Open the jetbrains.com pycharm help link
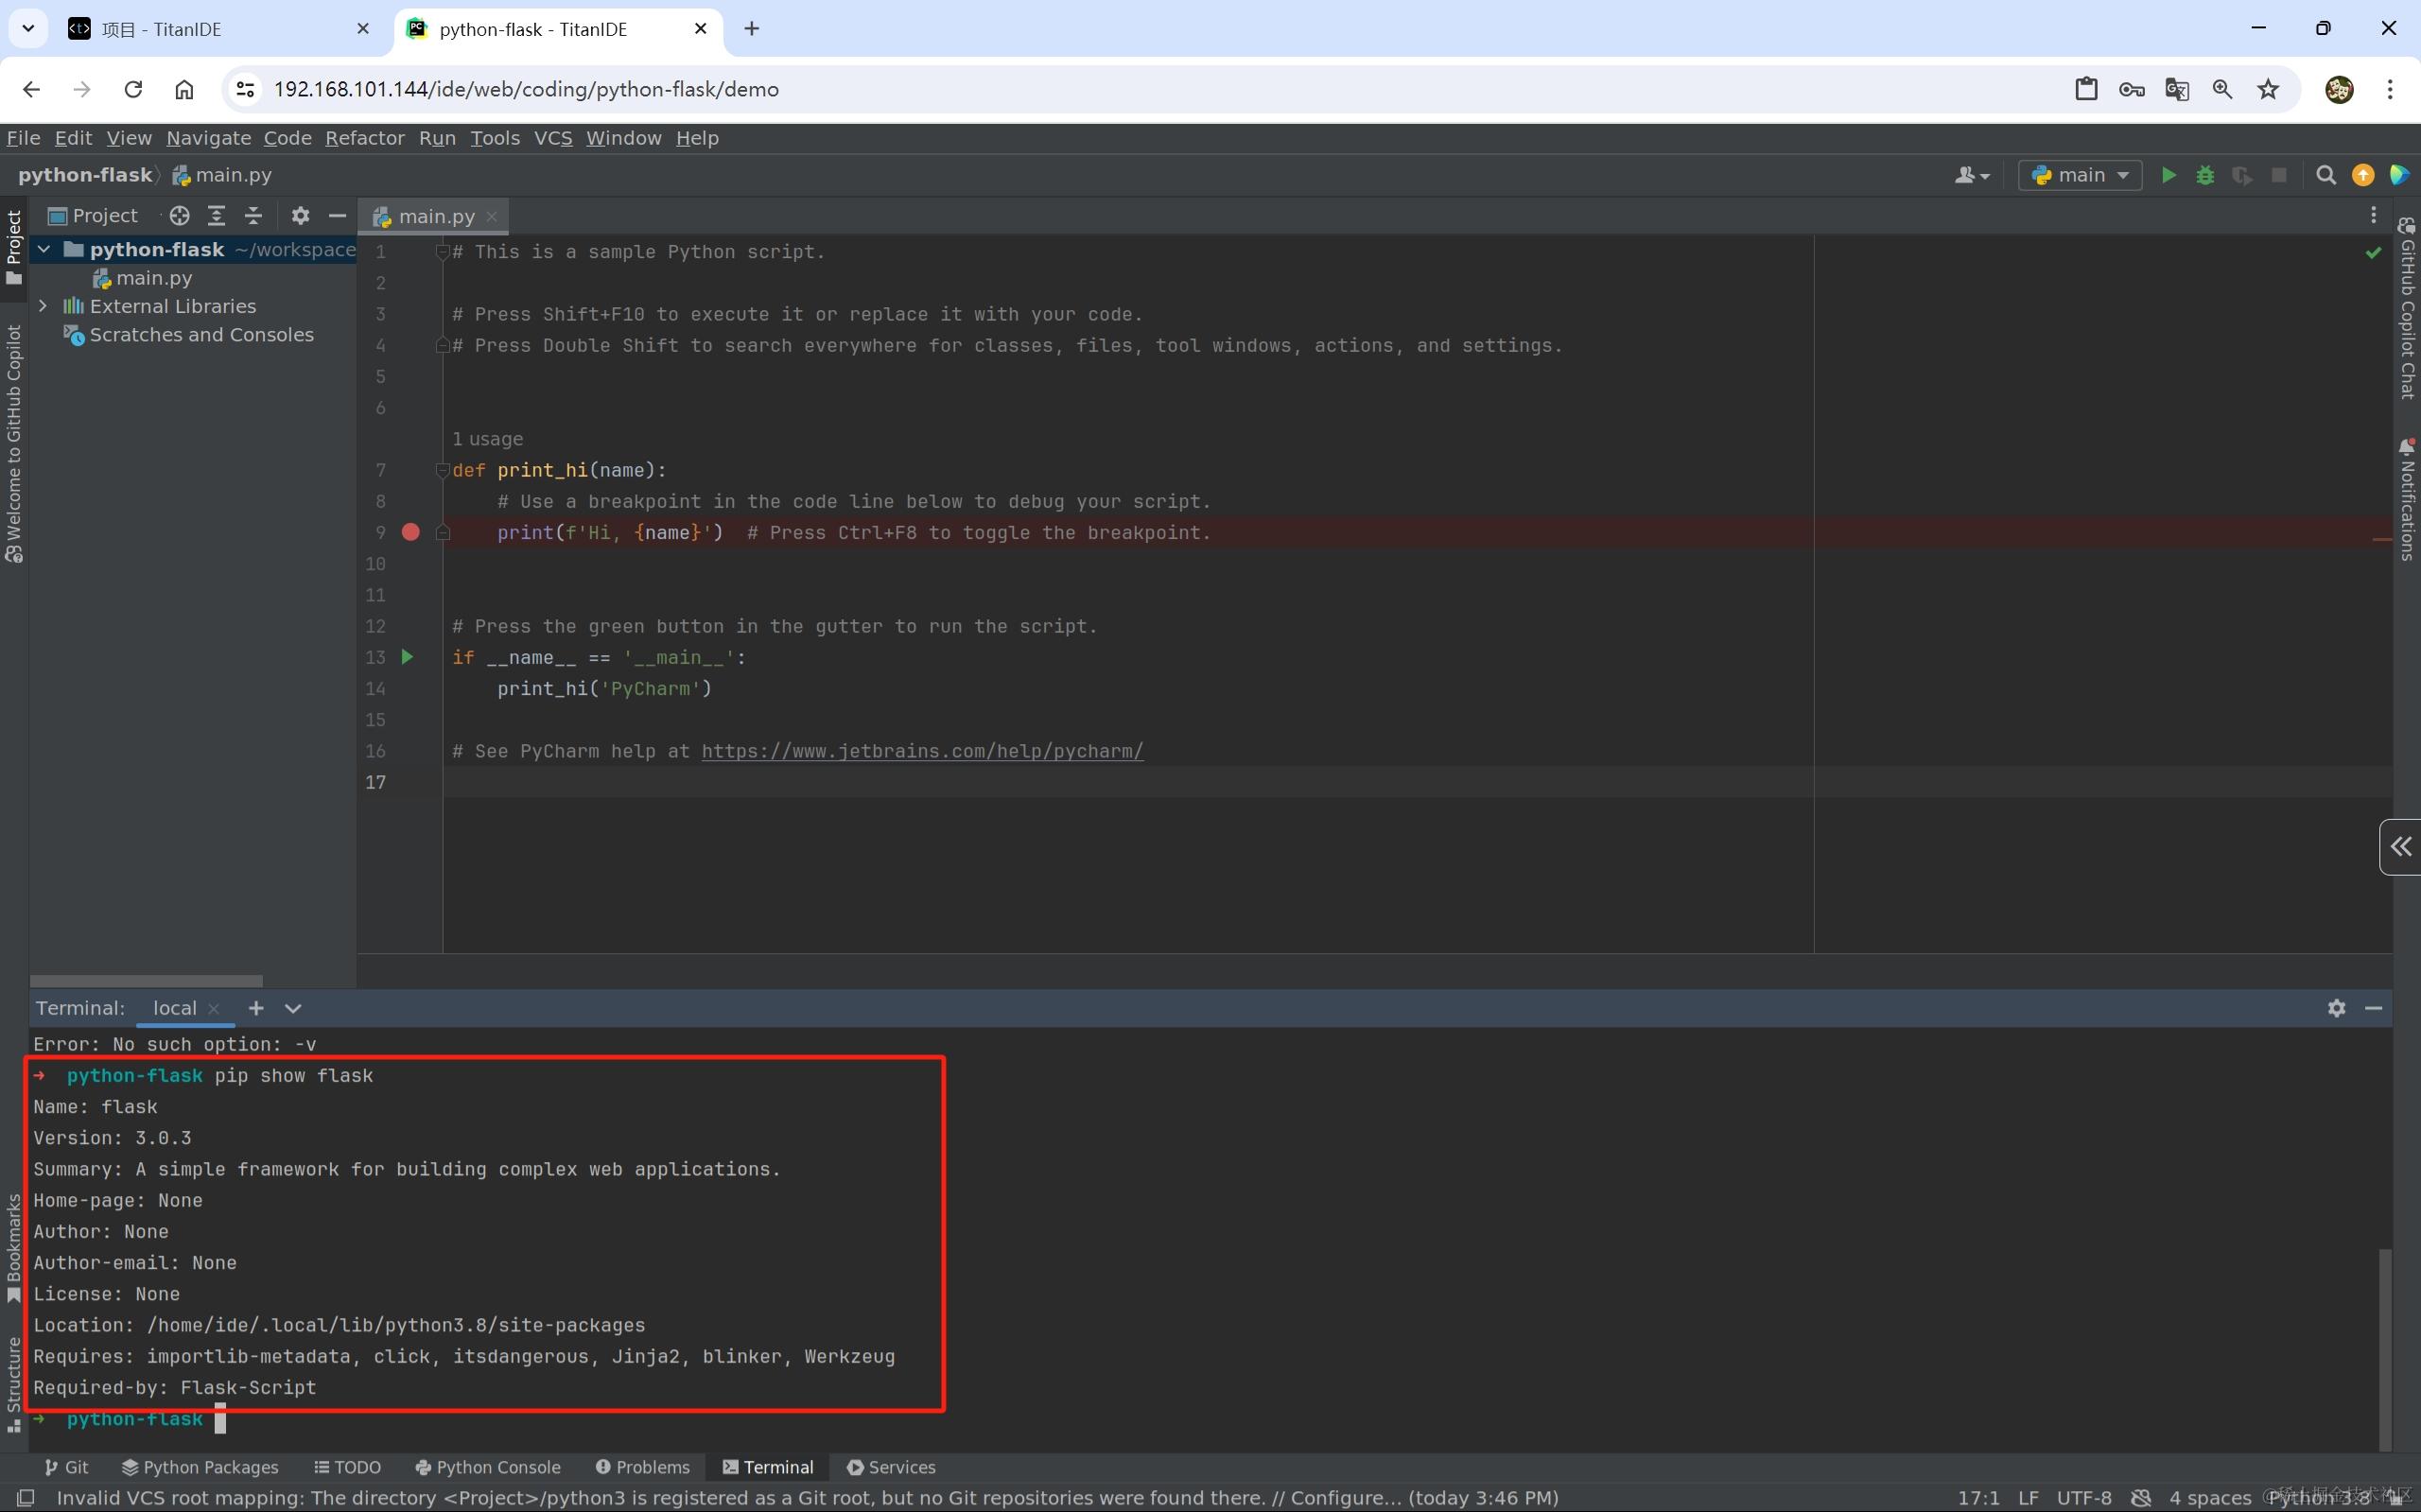2421x1512 pixels. point(921,750)
